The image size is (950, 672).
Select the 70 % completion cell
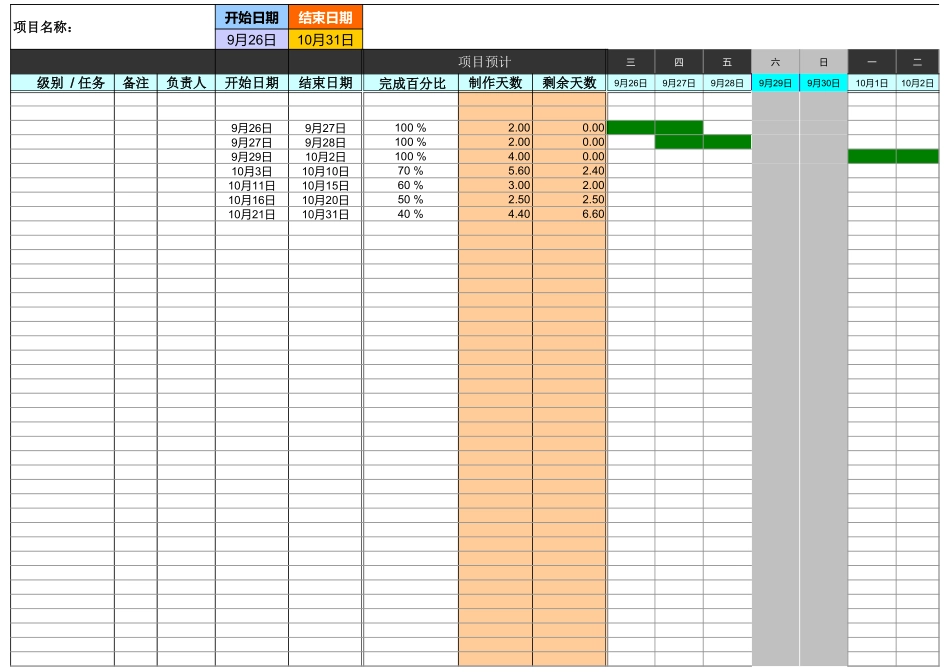[x=411, y=171]
